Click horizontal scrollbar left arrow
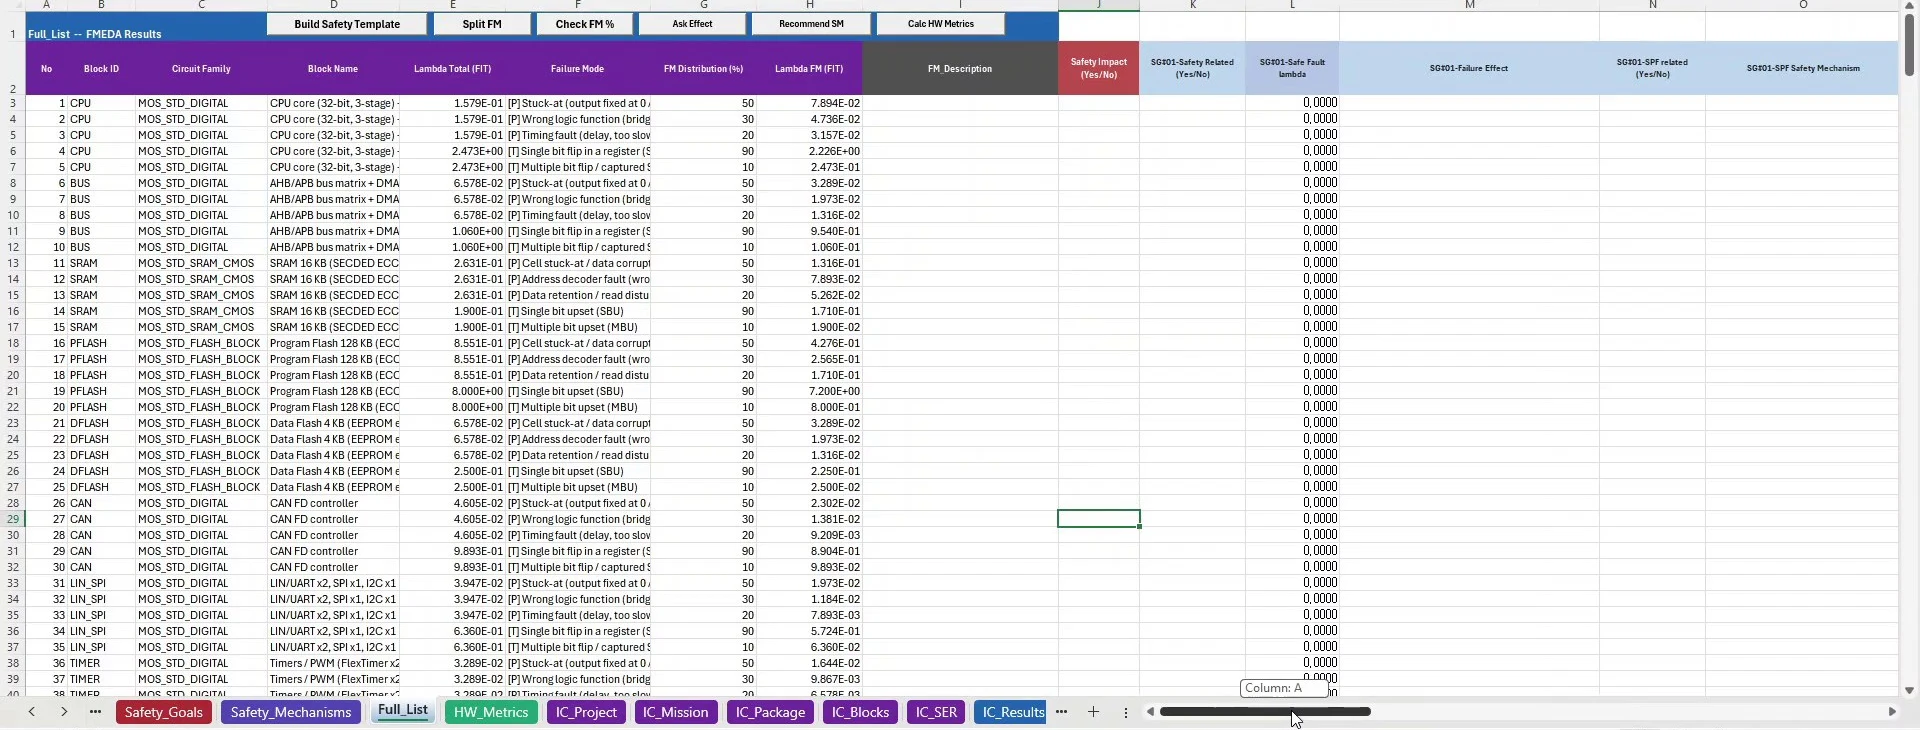 (1150, 712)
